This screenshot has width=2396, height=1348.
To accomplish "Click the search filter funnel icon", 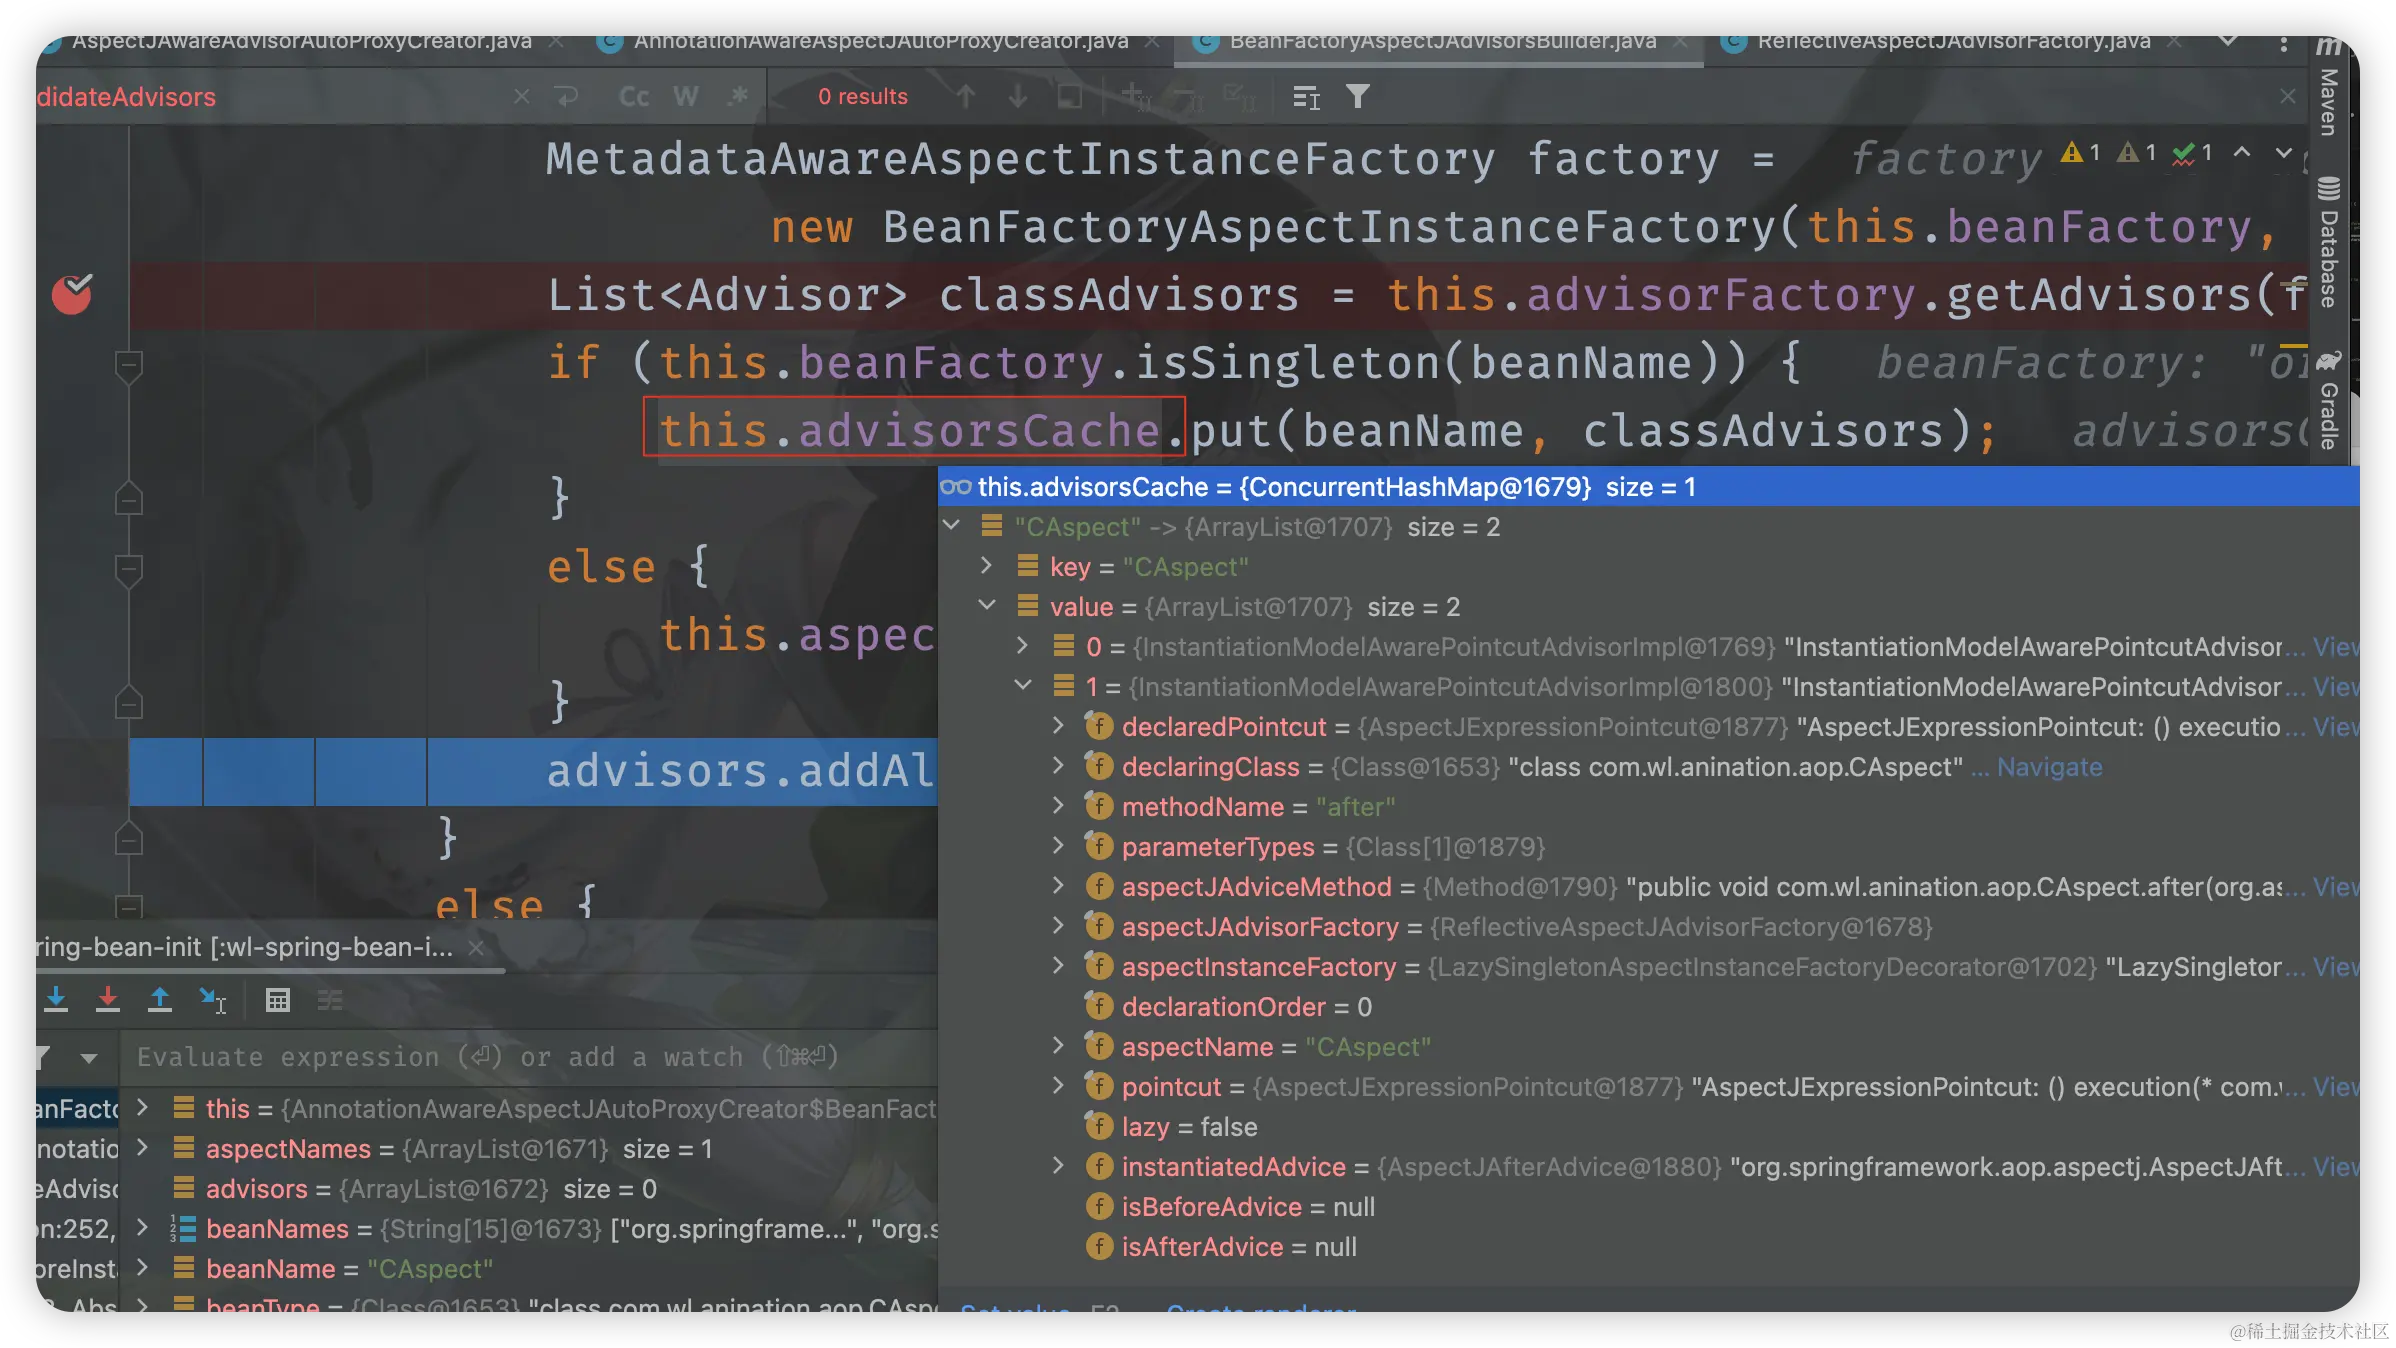I will click(x=1357, y=97).
